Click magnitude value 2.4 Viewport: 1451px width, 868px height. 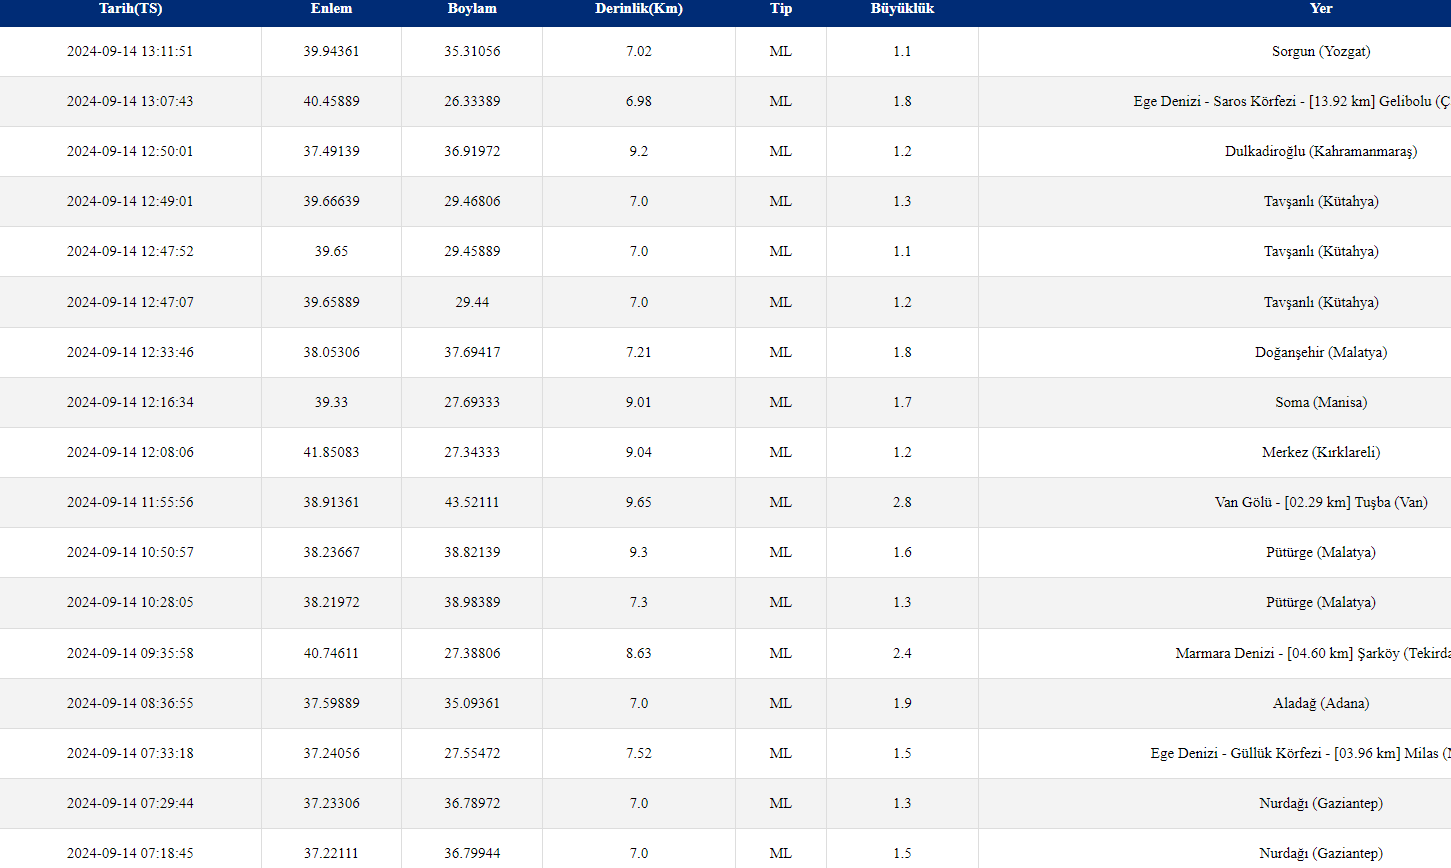pyautogui.click(x=902, y=653)
